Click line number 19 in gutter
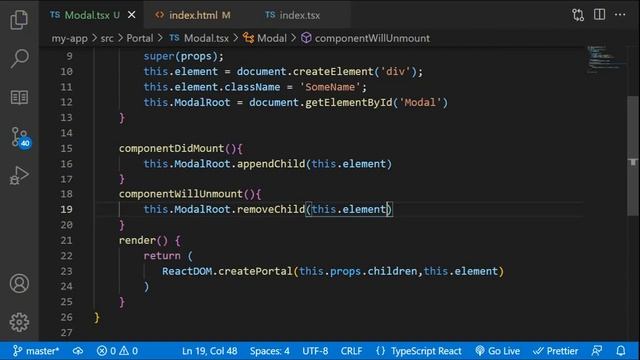 pos(66,209)
